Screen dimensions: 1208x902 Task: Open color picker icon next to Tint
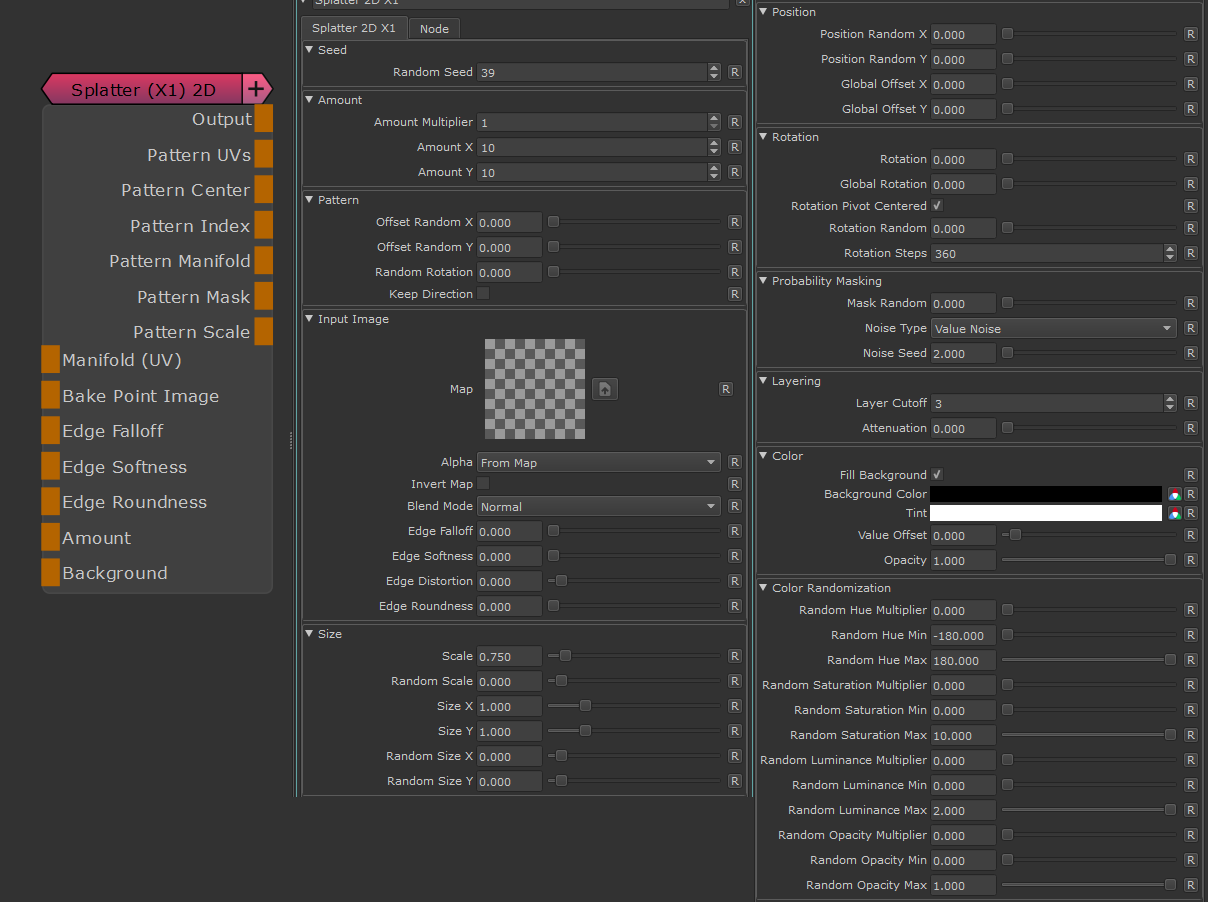(1175, 513)
